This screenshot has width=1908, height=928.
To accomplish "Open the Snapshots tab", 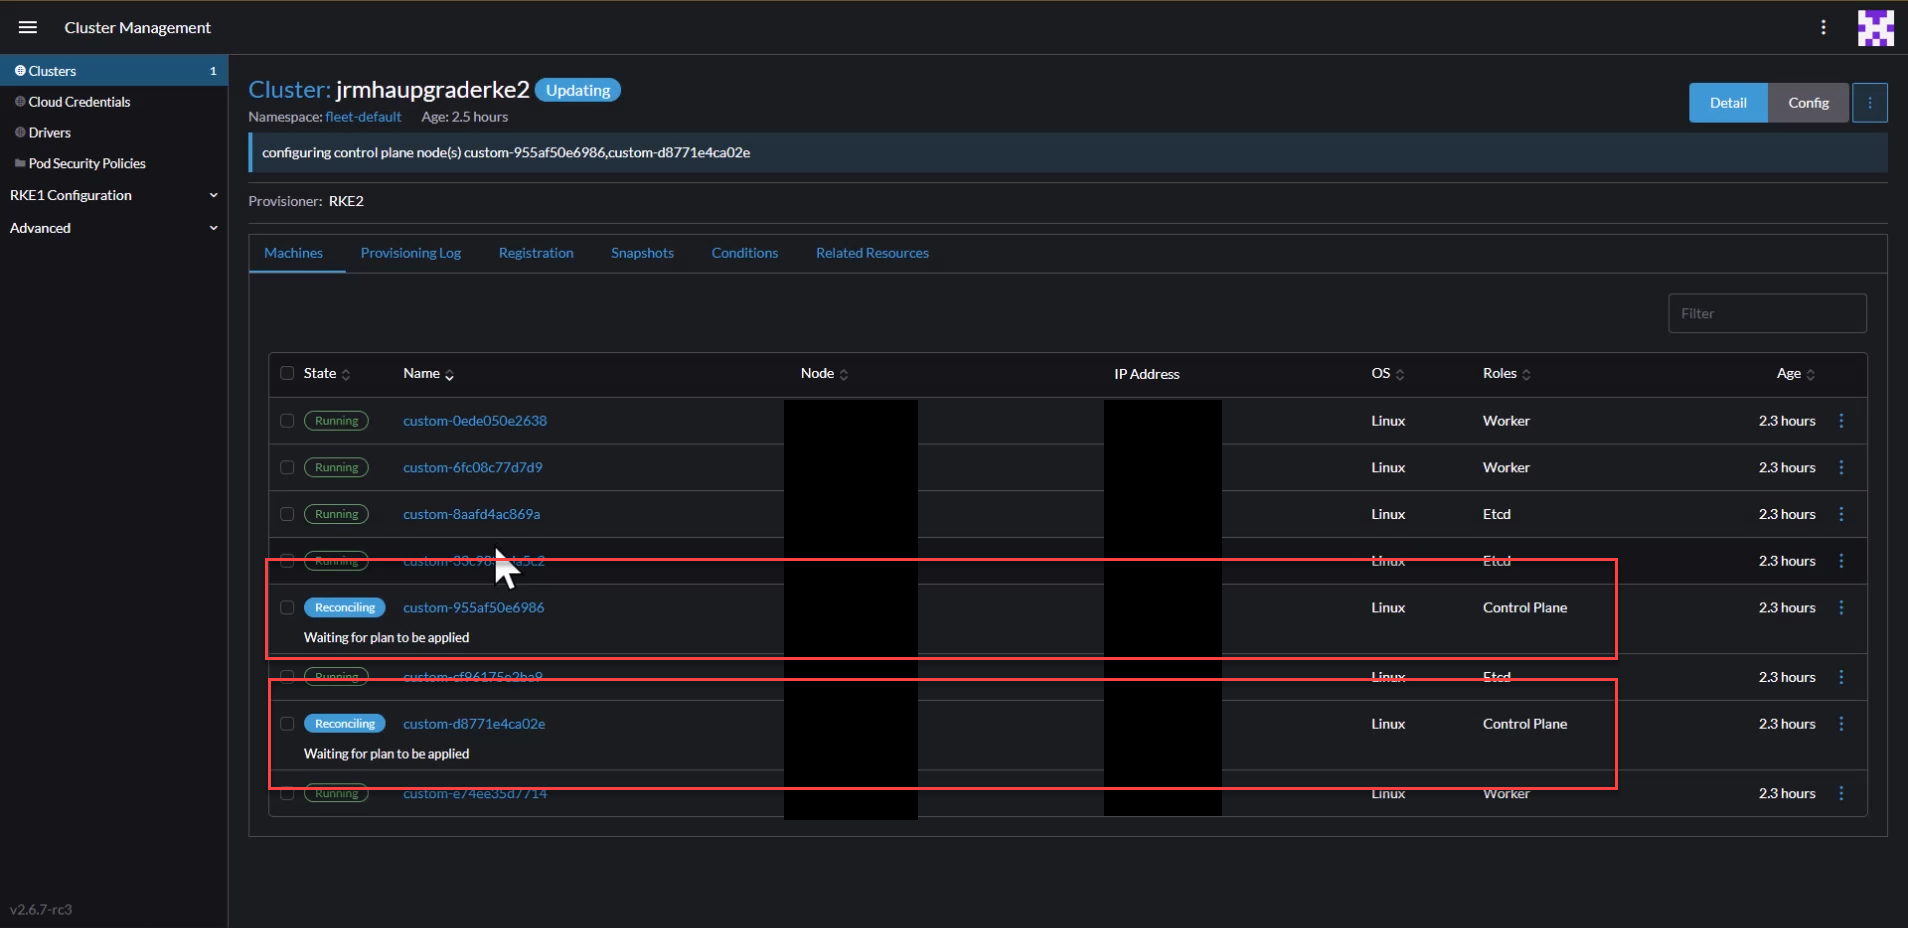I will pyautogui.click(x=641, y=253).
